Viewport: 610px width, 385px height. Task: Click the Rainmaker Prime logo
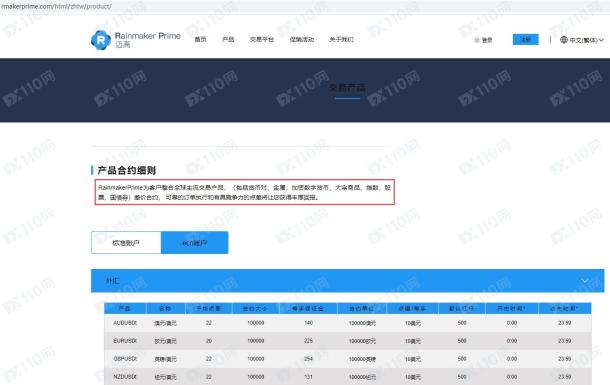point(135,40)
